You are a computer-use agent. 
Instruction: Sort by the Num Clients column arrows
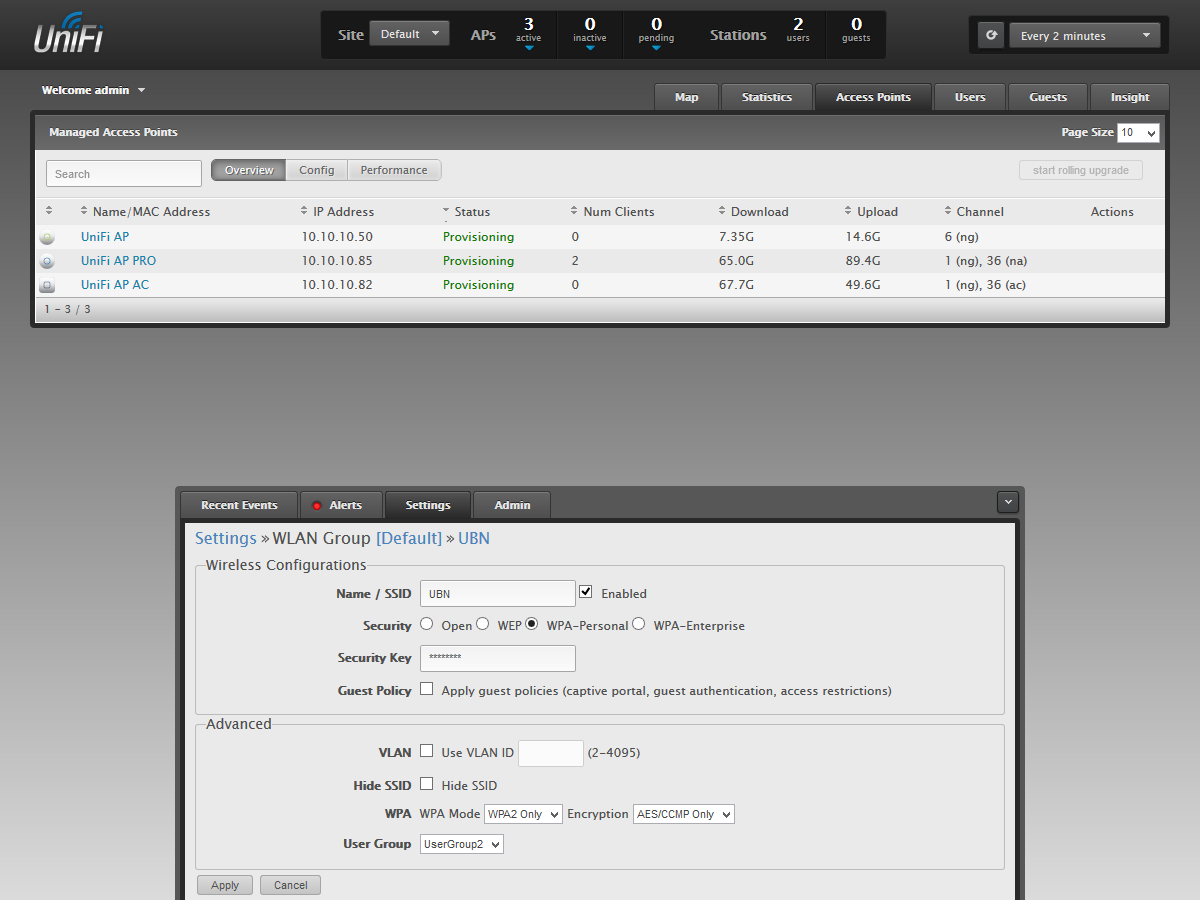(x=574, y=211)
